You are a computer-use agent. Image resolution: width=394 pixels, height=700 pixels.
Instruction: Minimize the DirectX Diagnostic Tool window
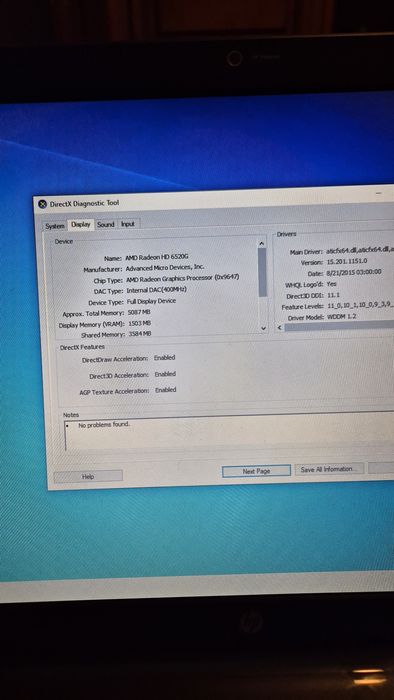379,193
